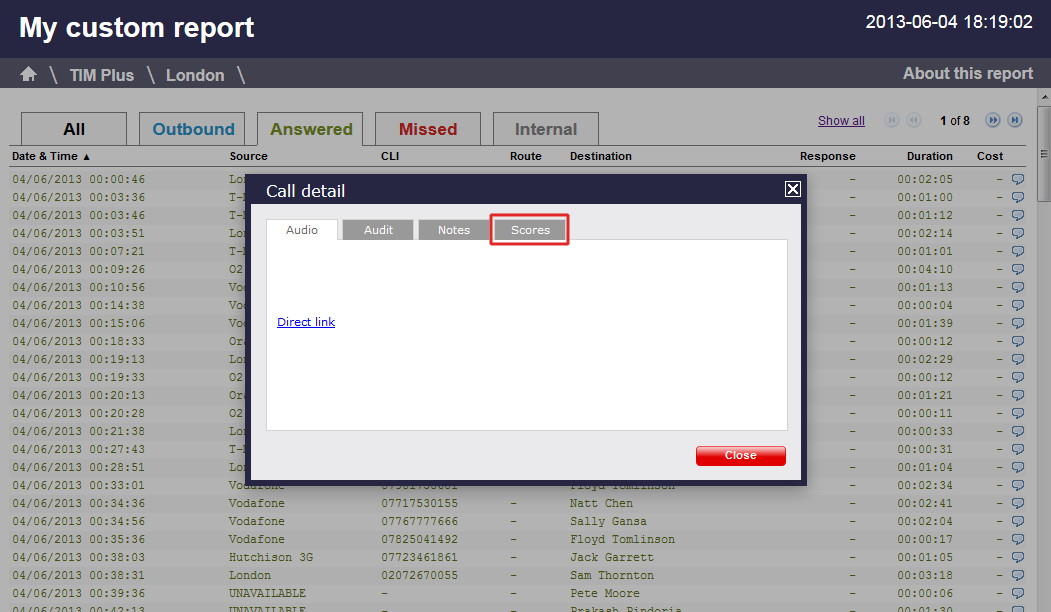
Task: Show the Audio tab
Action: (302, 230)
